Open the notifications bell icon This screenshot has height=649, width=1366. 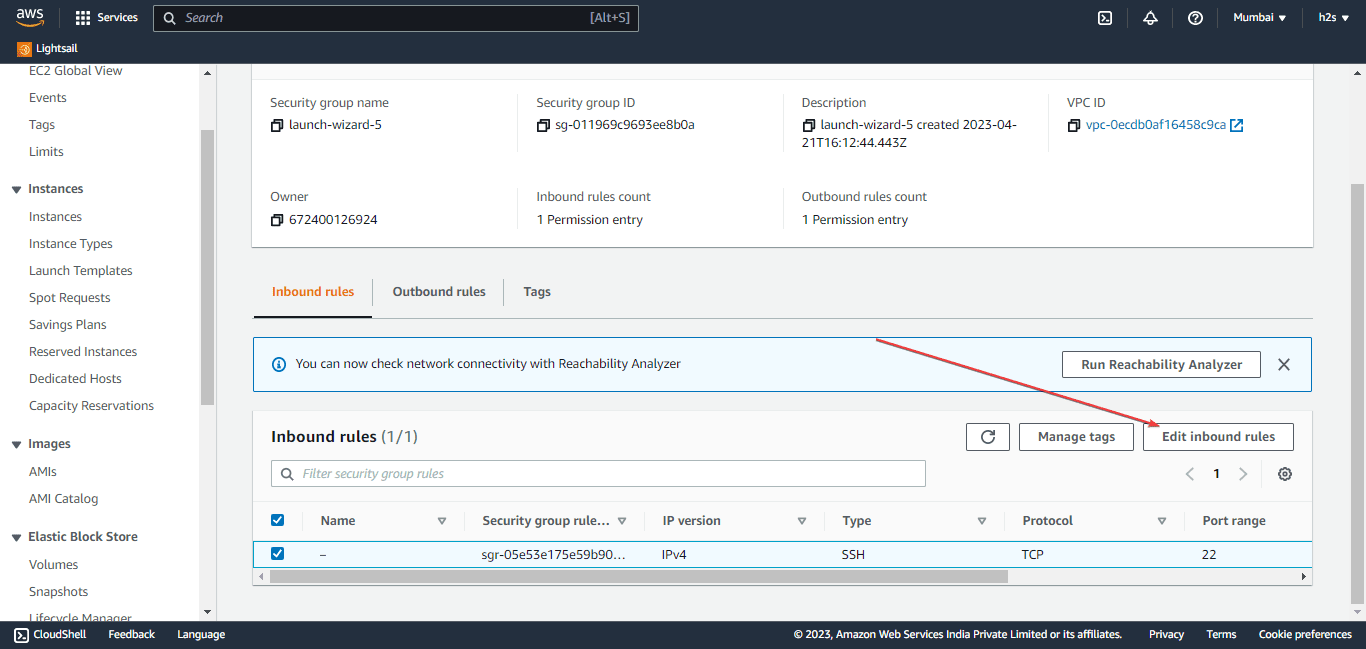tap(1150, 18)
